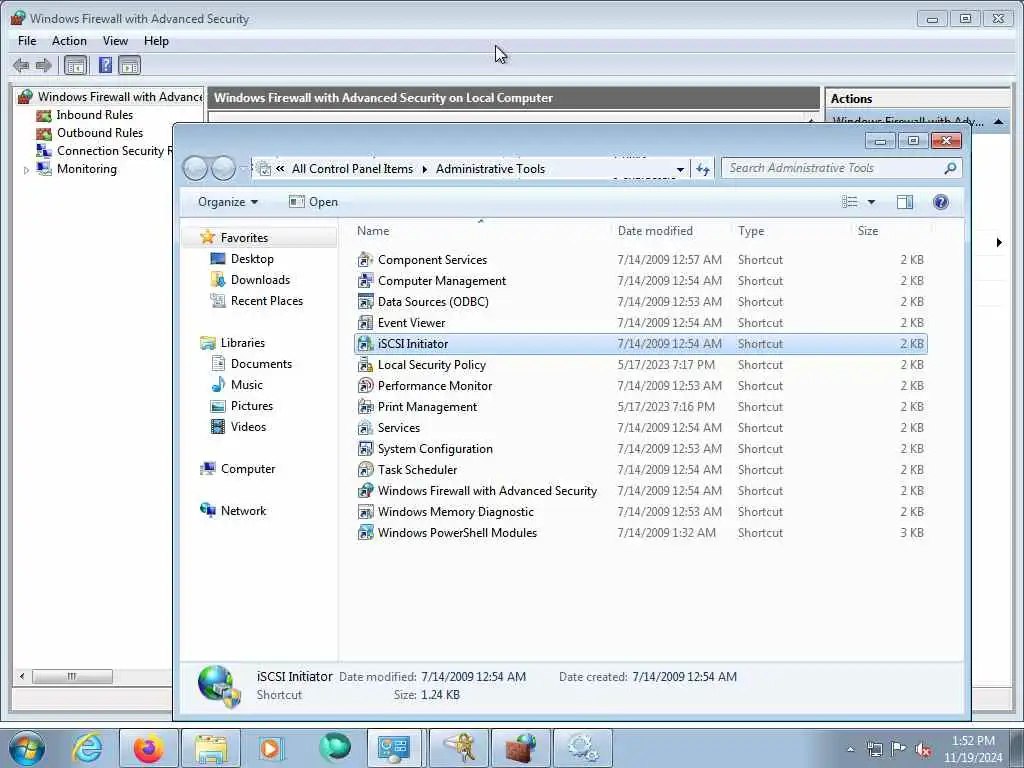Open Downloads in navigation pane
1024x768 pixels.
(x=260, y=280)
